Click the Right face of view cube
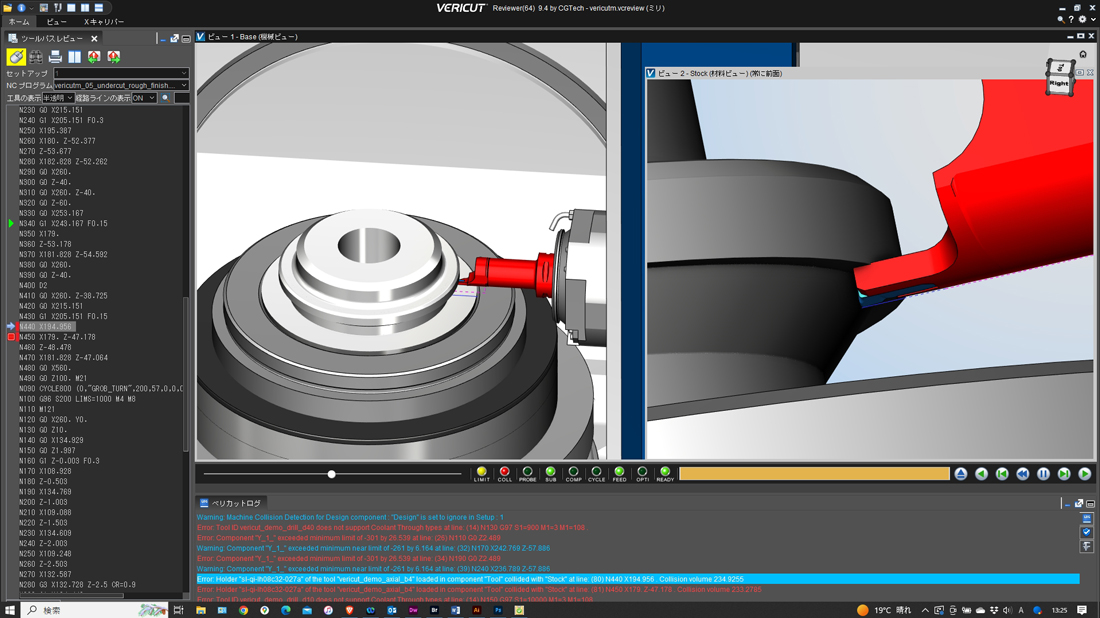The image size is (1100, 618). (x=1059, y=83)
